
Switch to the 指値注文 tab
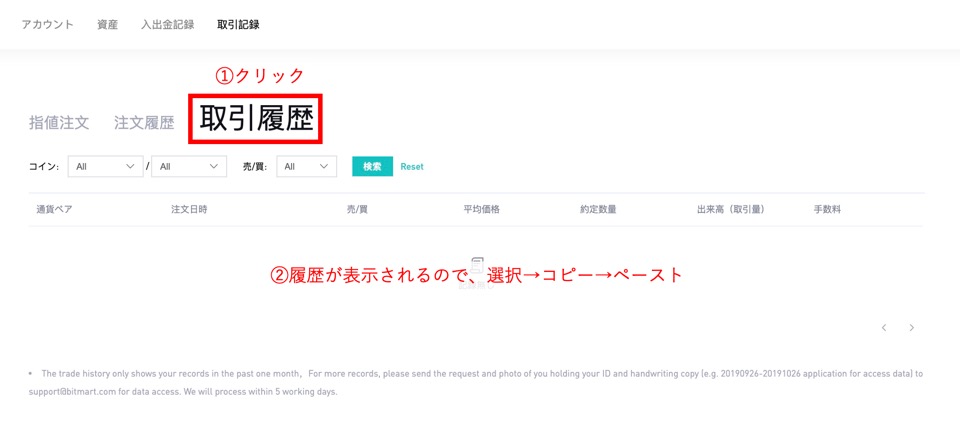(x=59, y=122)
